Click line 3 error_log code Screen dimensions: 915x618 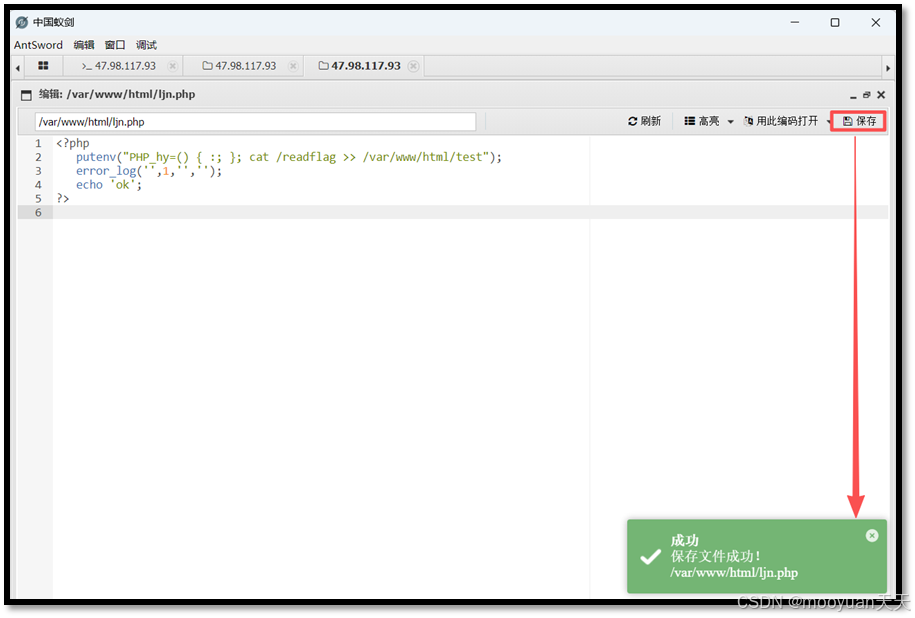[x=149, y=171]
